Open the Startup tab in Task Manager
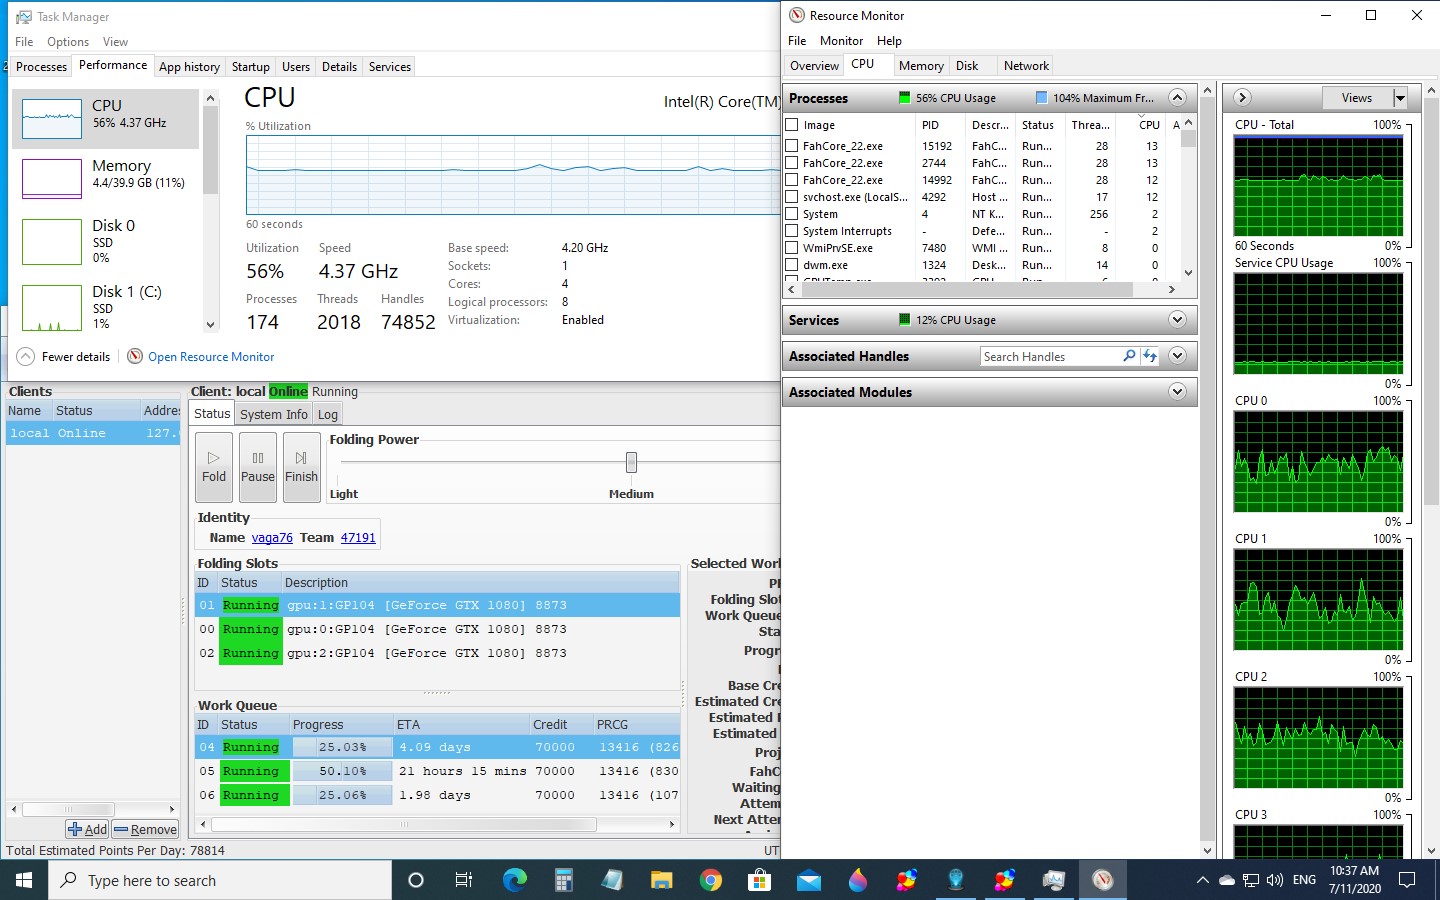The width and height of the screenshot is (1440, 900). coord(251,67)
